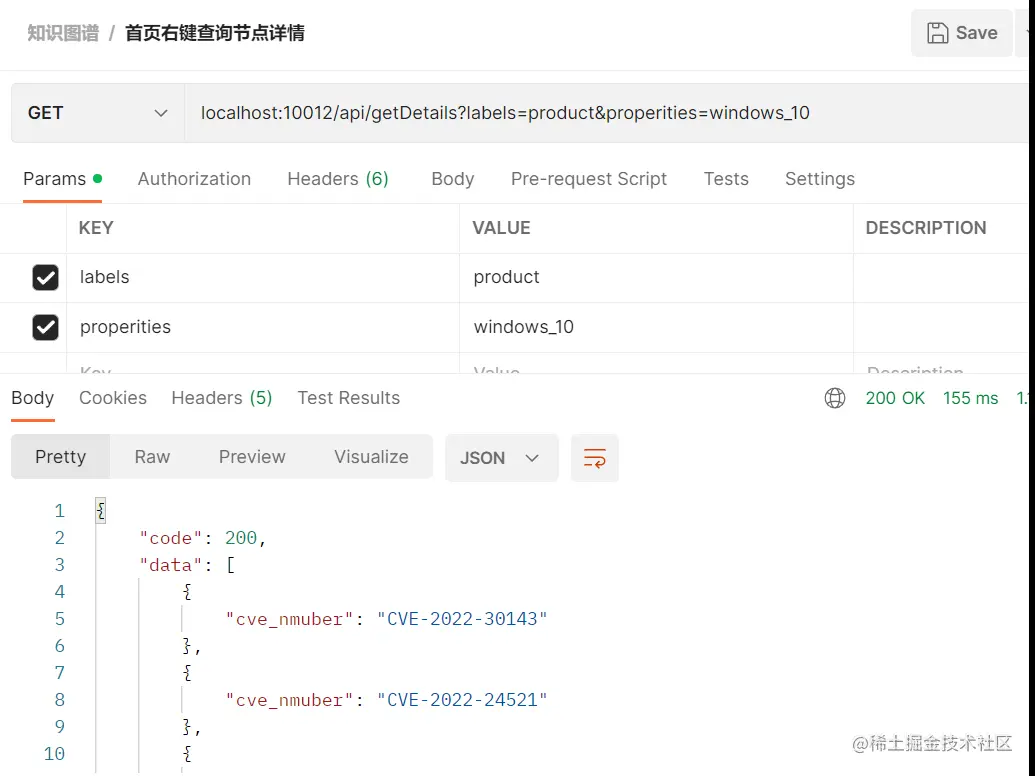Switch to Raw response view
Image resolution: width=1035 pixels, height=776 pixels.
coord(152,457)
